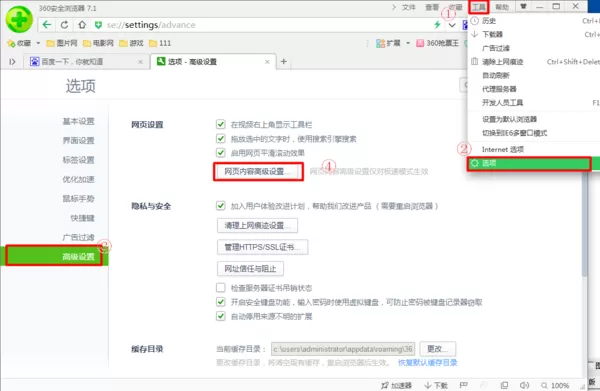Viewport: 600px width, 391px height.
Task: Open the 游戏 bookmark folder
Action: coord(131,43)
